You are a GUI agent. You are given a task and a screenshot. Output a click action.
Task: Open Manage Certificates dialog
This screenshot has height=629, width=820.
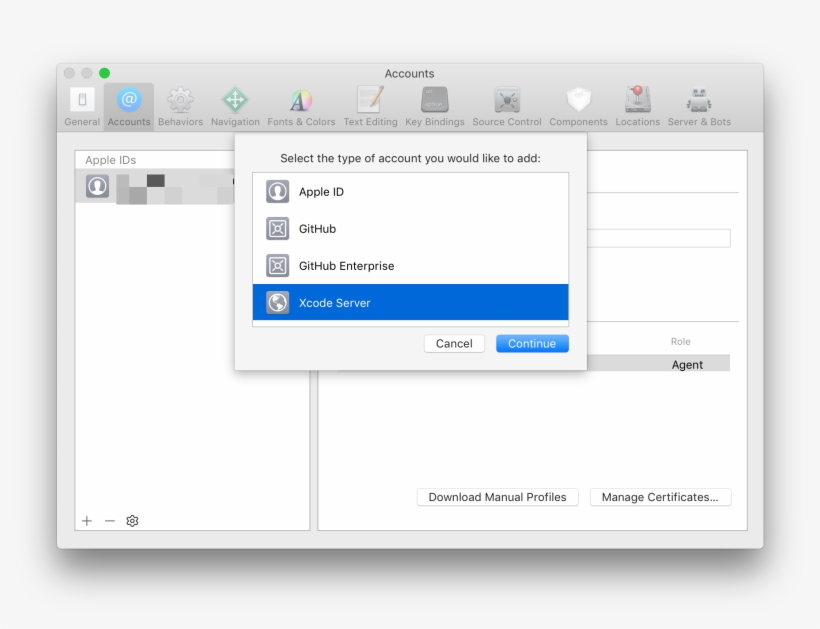click(x=660, y=497)
